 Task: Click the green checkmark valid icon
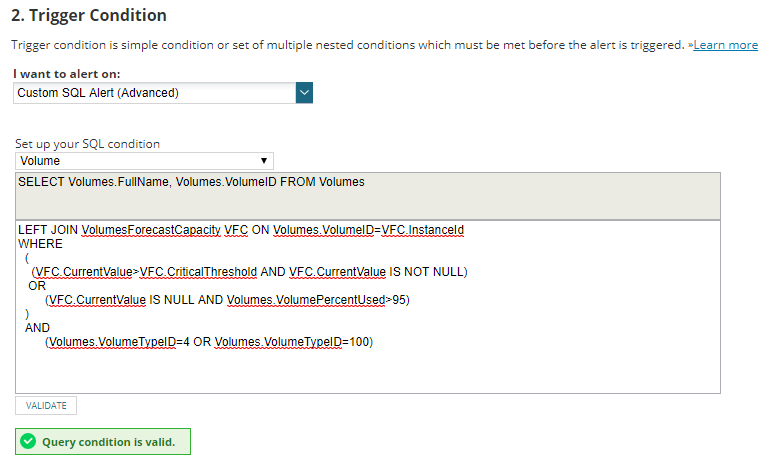pyautogui.click(x=28, y=441)
